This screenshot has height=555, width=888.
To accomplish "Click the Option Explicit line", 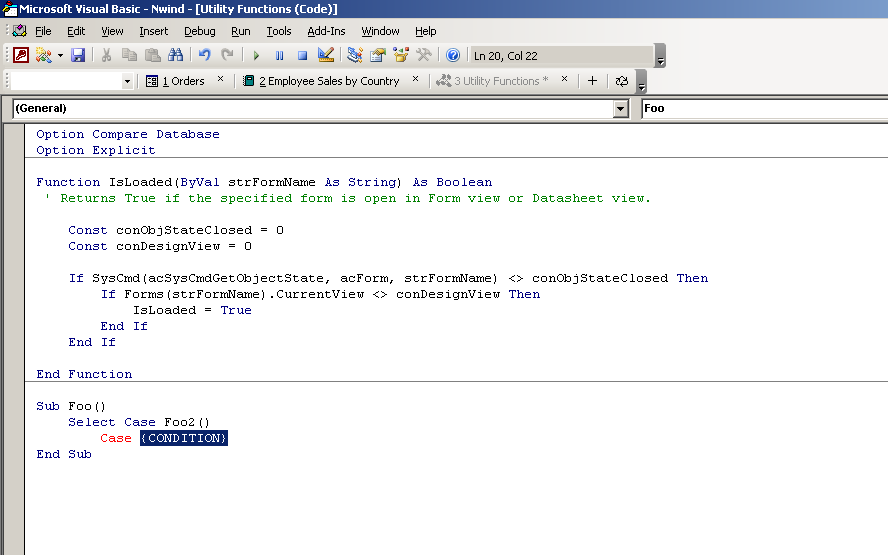I will [x=96, y=150].
